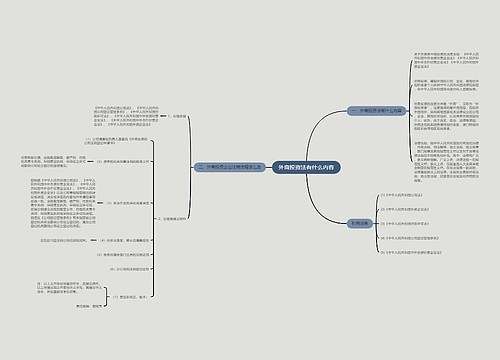This screenshot has width=500, height=360.
Task: Click the [1]《中华人民共和国公司法》citation item
Action: pyautogui.click(x=401, y=195)
